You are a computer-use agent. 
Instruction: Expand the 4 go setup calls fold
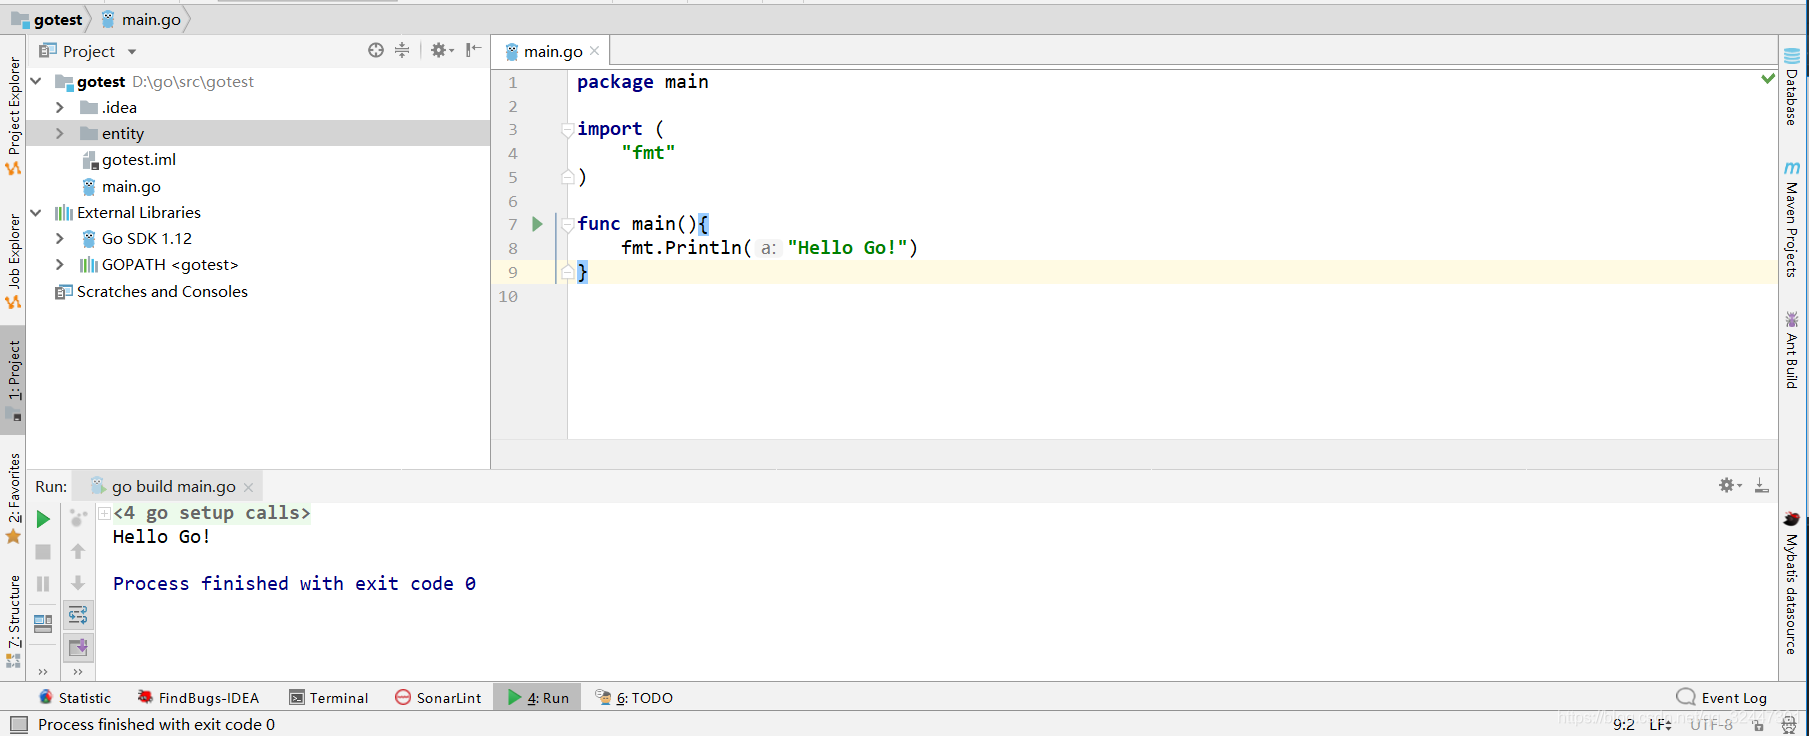point(104,513)
